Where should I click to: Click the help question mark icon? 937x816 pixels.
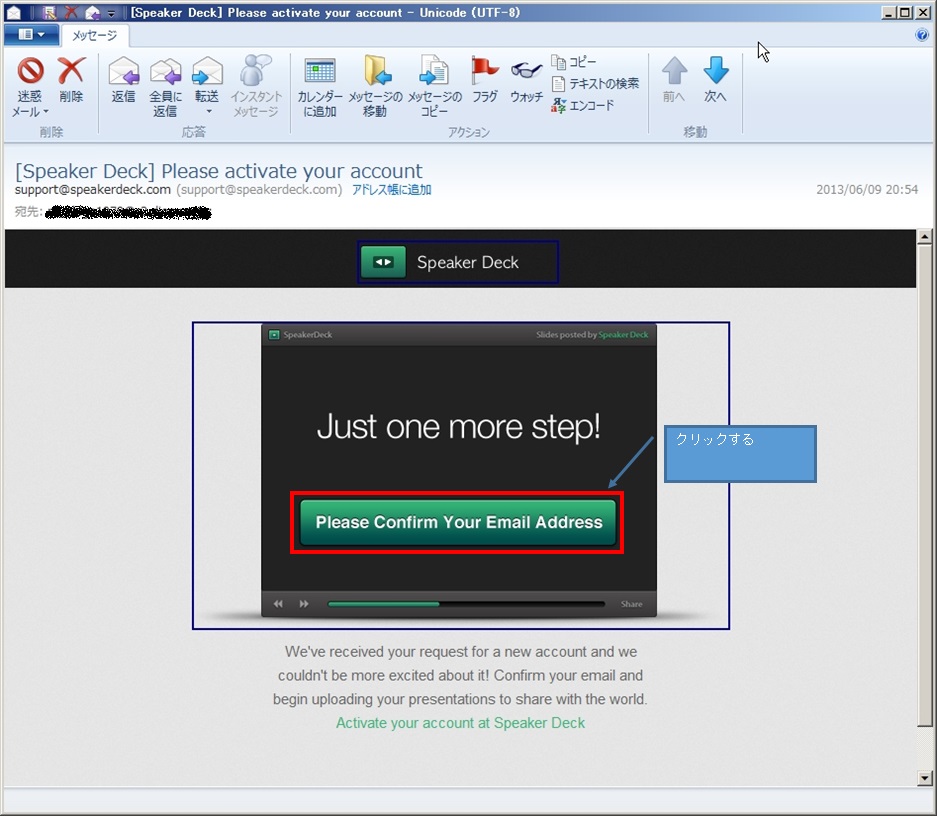[x=921, y=35]
